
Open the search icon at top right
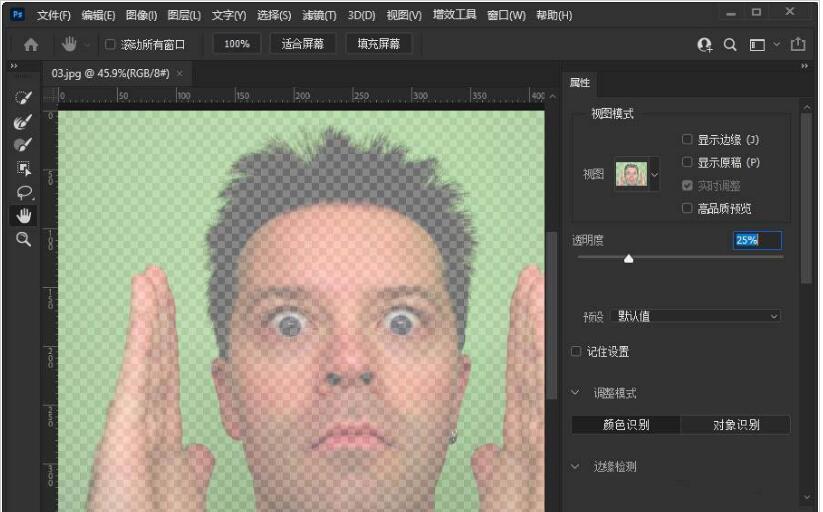click(730, 44)
